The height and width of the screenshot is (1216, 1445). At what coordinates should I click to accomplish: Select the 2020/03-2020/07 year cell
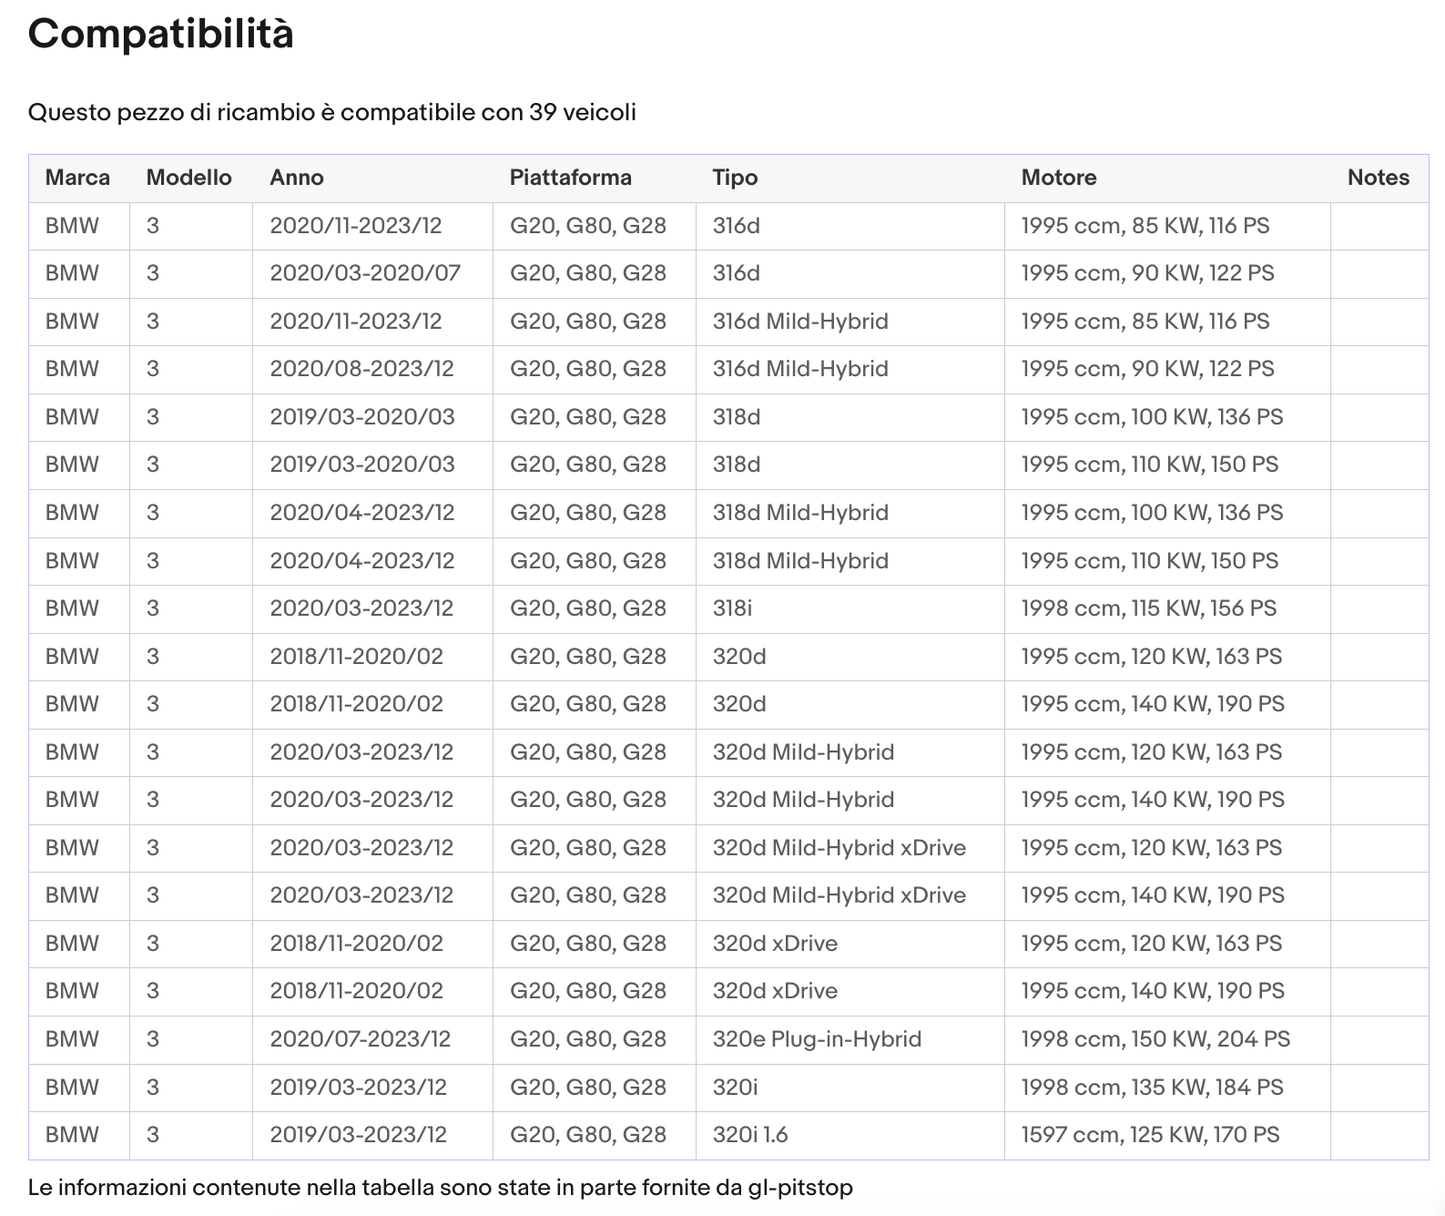coord(372,274)
